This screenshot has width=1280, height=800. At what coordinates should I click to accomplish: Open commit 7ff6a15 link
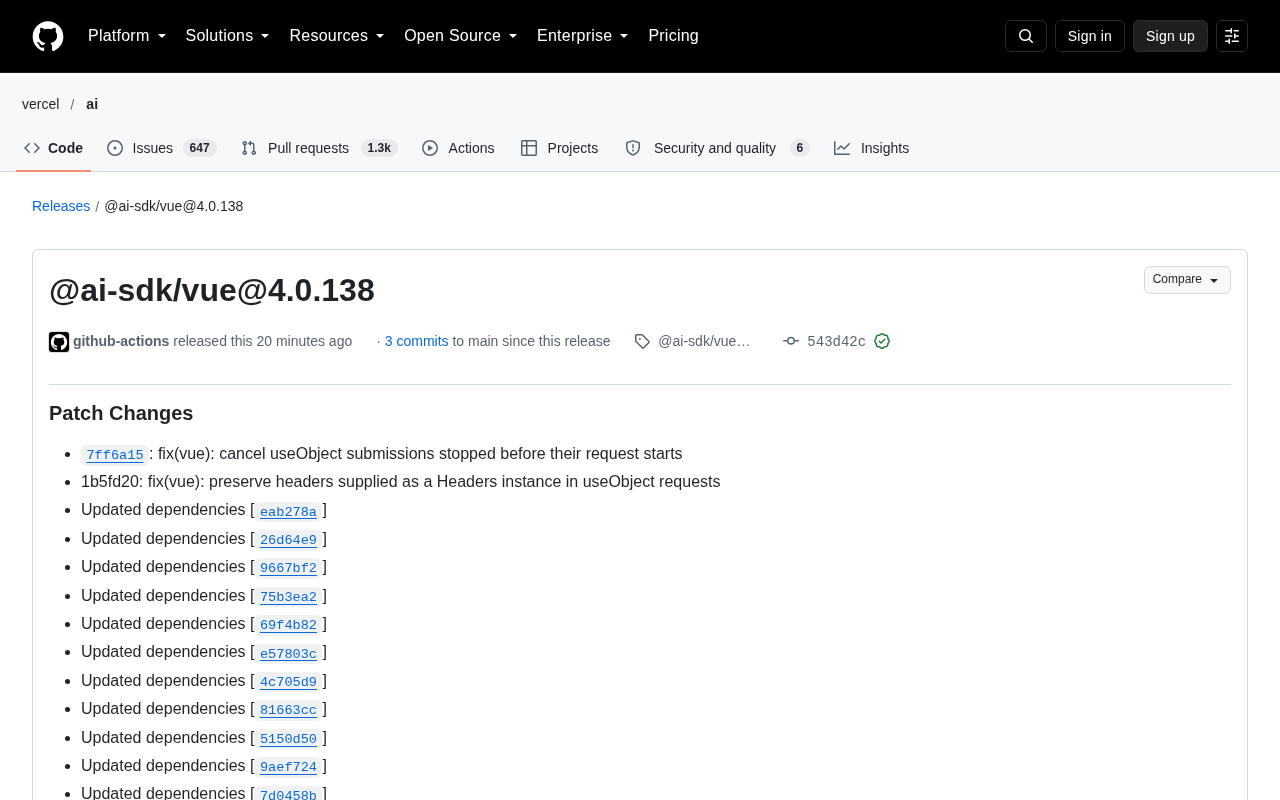click(x=115, y=455)
